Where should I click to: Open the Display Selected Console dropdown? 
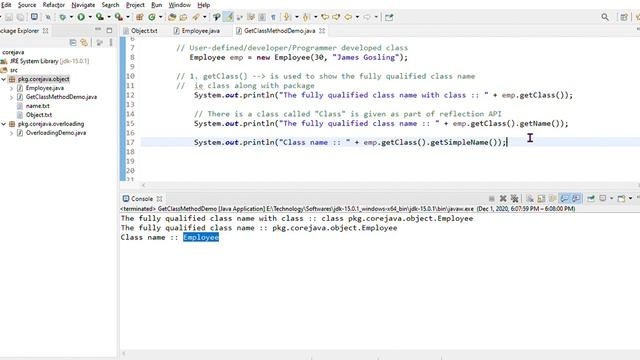click(x=611, y=198)
